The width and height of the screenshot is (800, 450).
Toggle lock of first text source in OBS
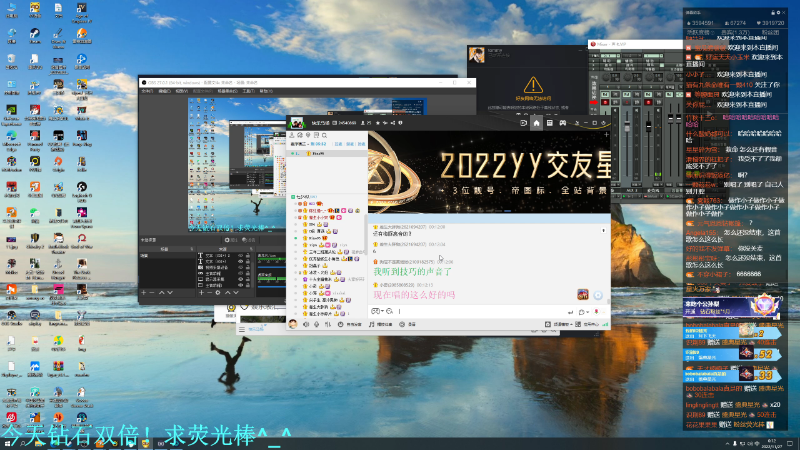[248, 256]
